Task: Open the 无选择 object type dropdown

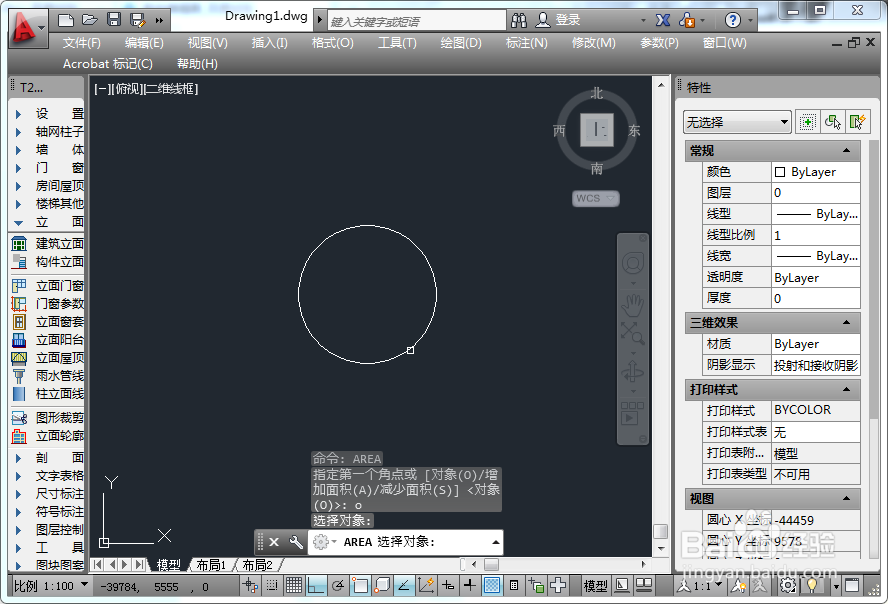Action: [x=737, y=122]
